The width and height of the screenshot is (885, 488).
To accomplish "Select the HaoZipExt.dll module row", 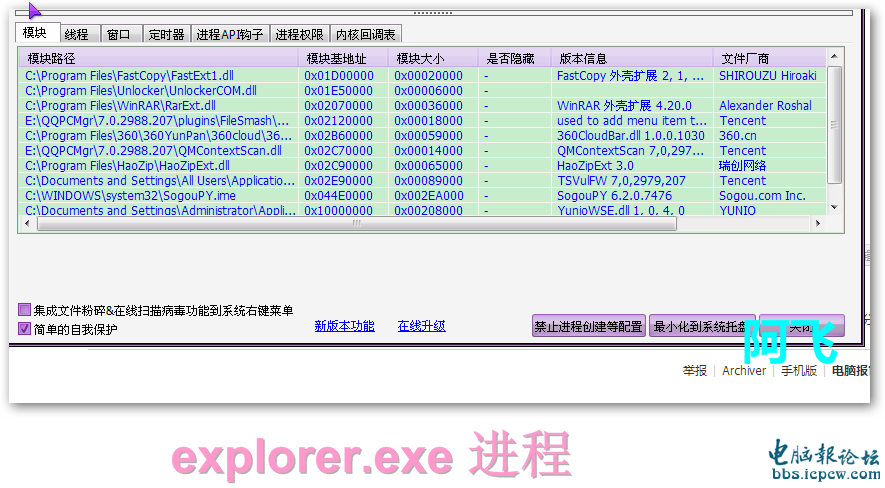I will click(423, 166).
